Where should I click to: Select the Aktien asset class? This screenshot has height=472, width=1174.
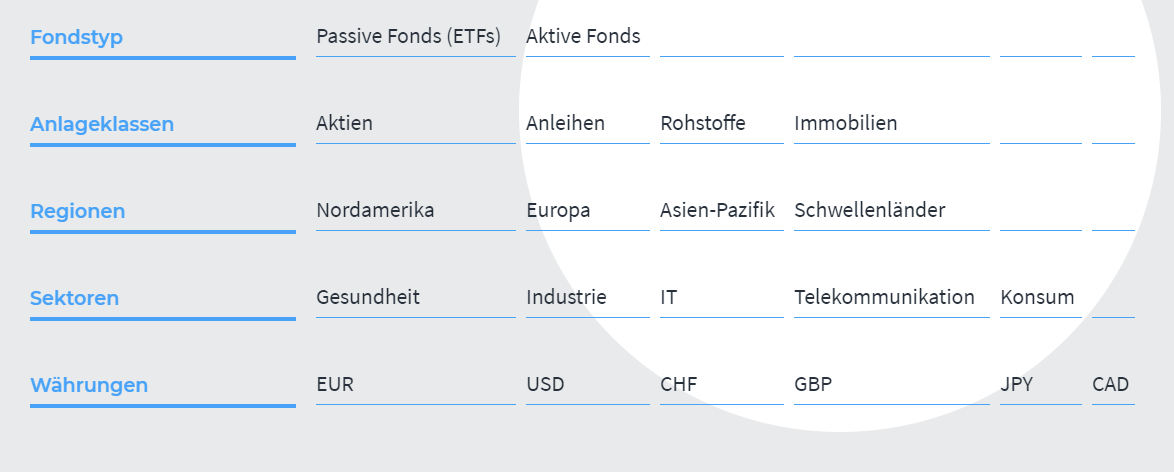click(x=344, y=123)
